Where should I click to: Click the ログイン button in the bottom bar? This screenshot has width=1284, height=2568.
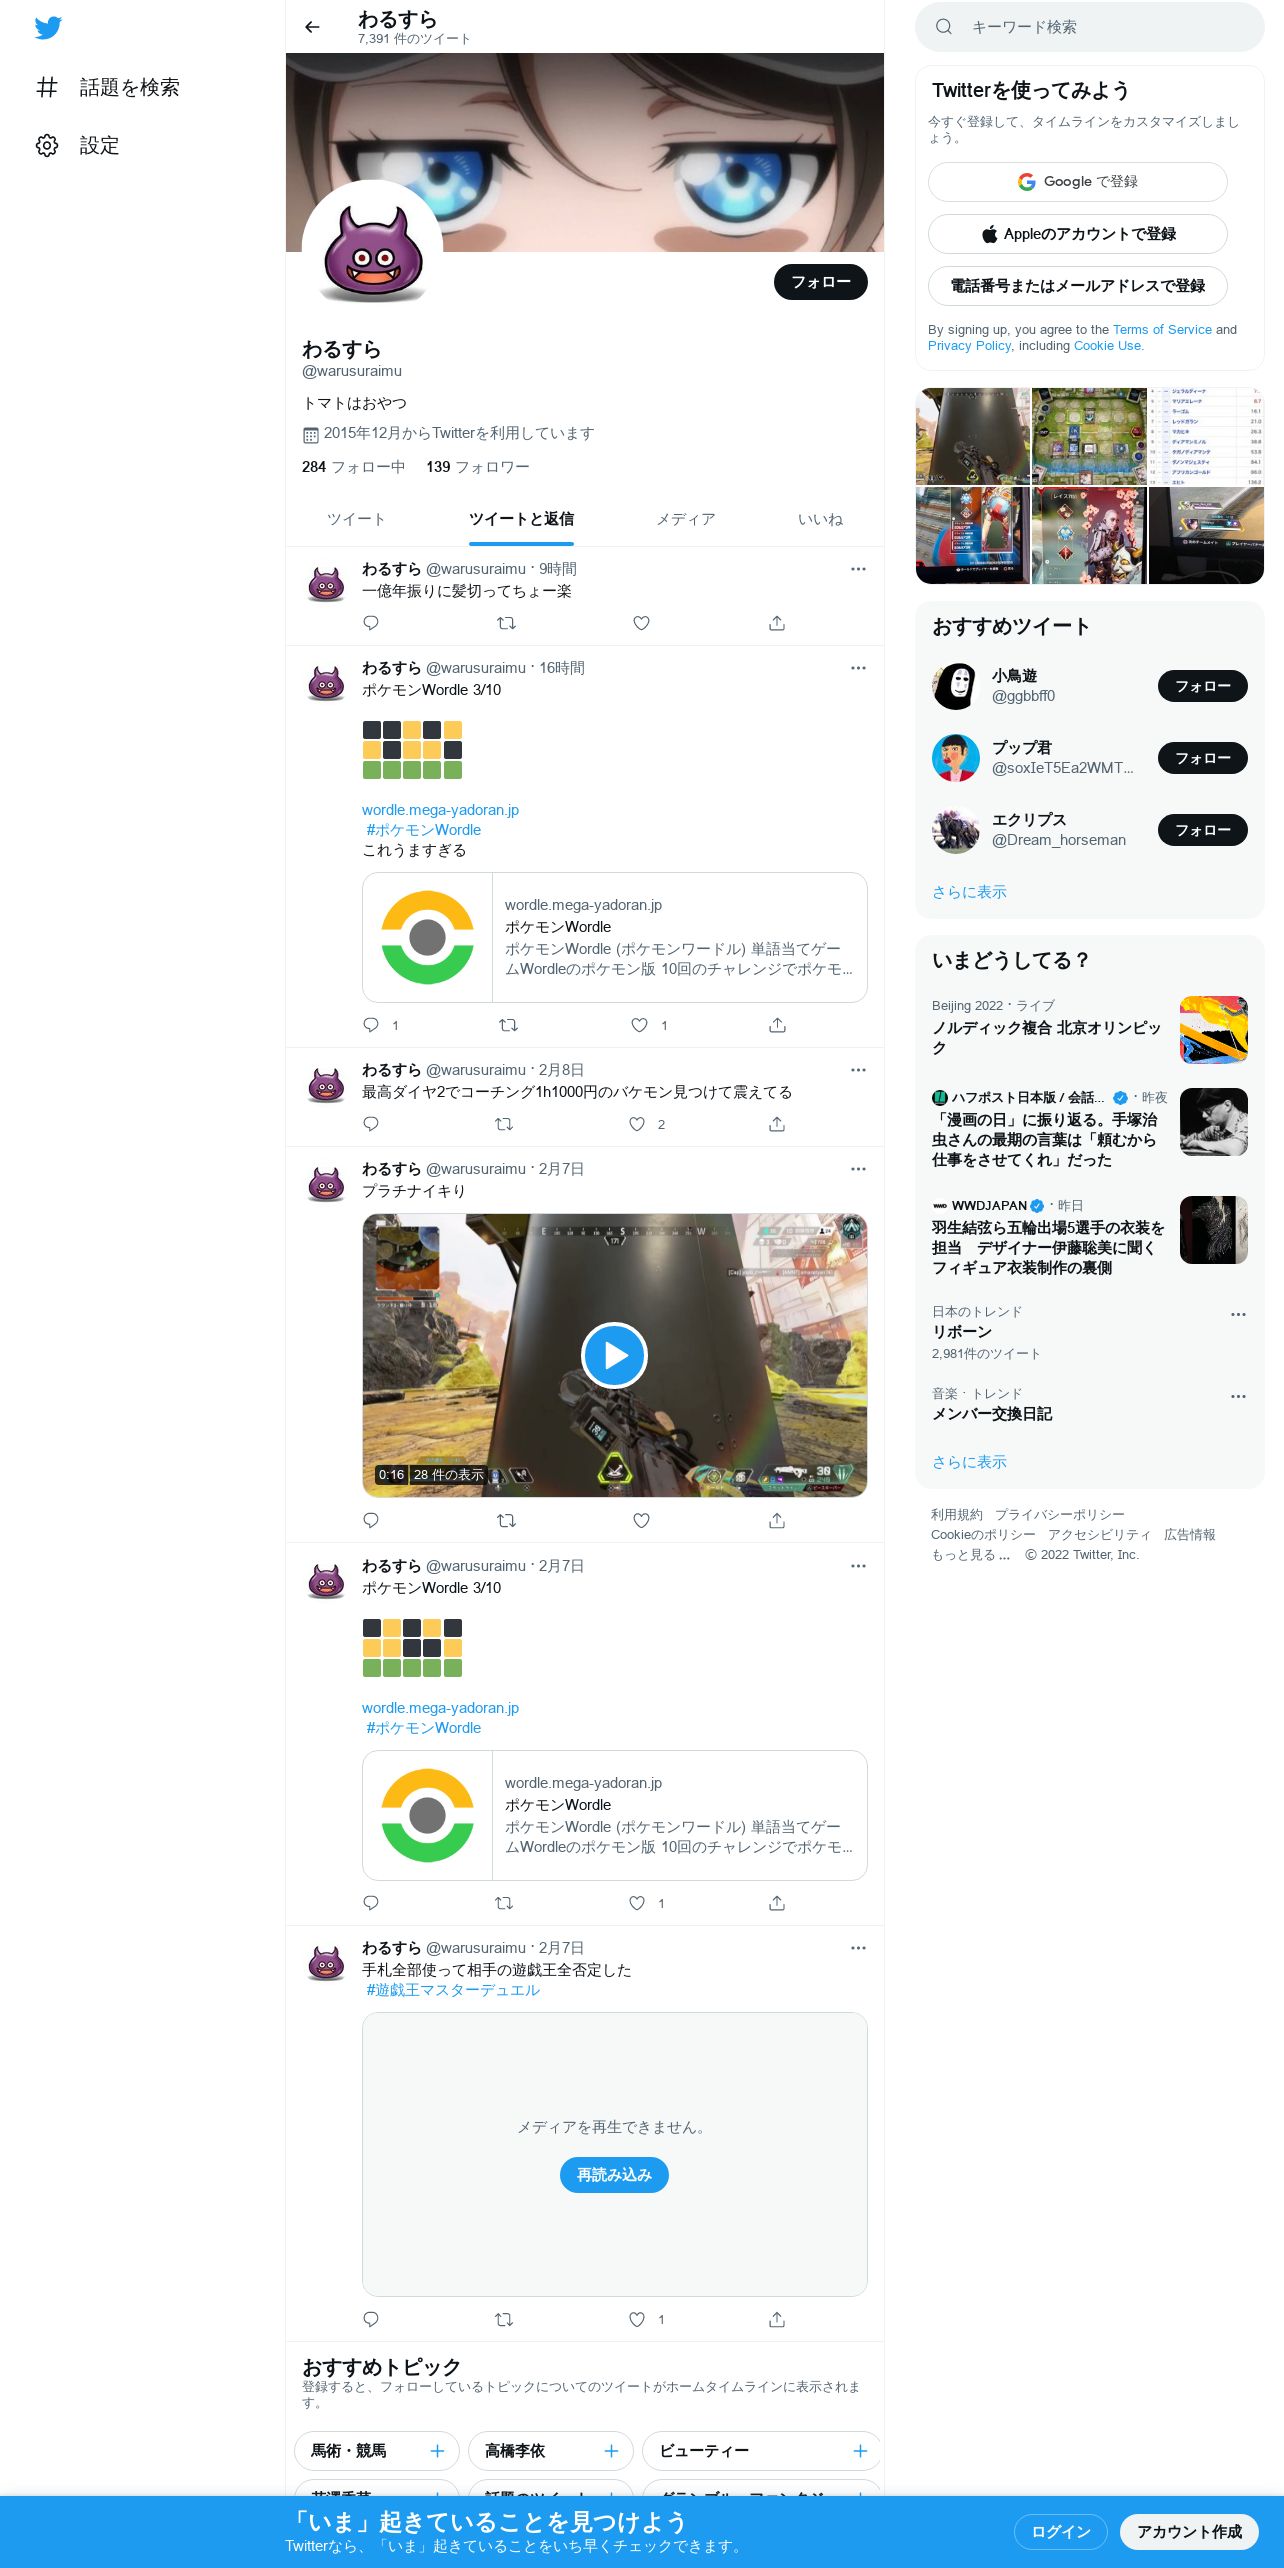point(1060,2532)
